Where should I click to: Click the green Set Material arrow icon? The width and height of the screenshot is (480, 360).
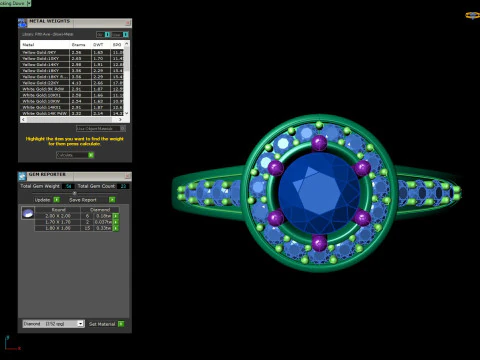(x=121, y=324)
